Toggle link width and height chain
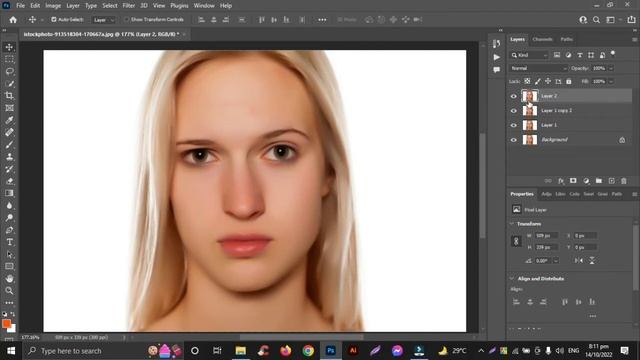The image size is (640, 360). click(x=516, y=241)
